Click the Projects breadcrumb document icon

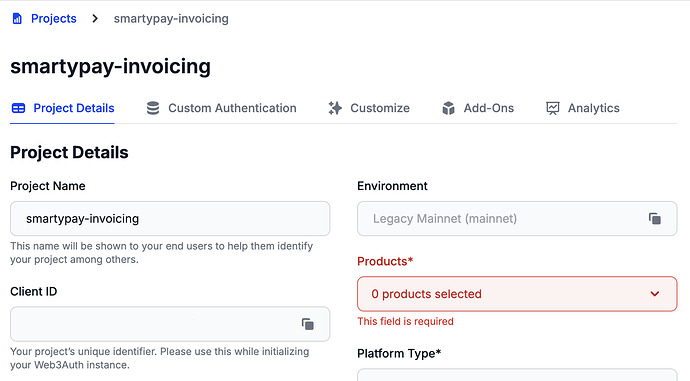pyautogui.click(x=17, y=18)
